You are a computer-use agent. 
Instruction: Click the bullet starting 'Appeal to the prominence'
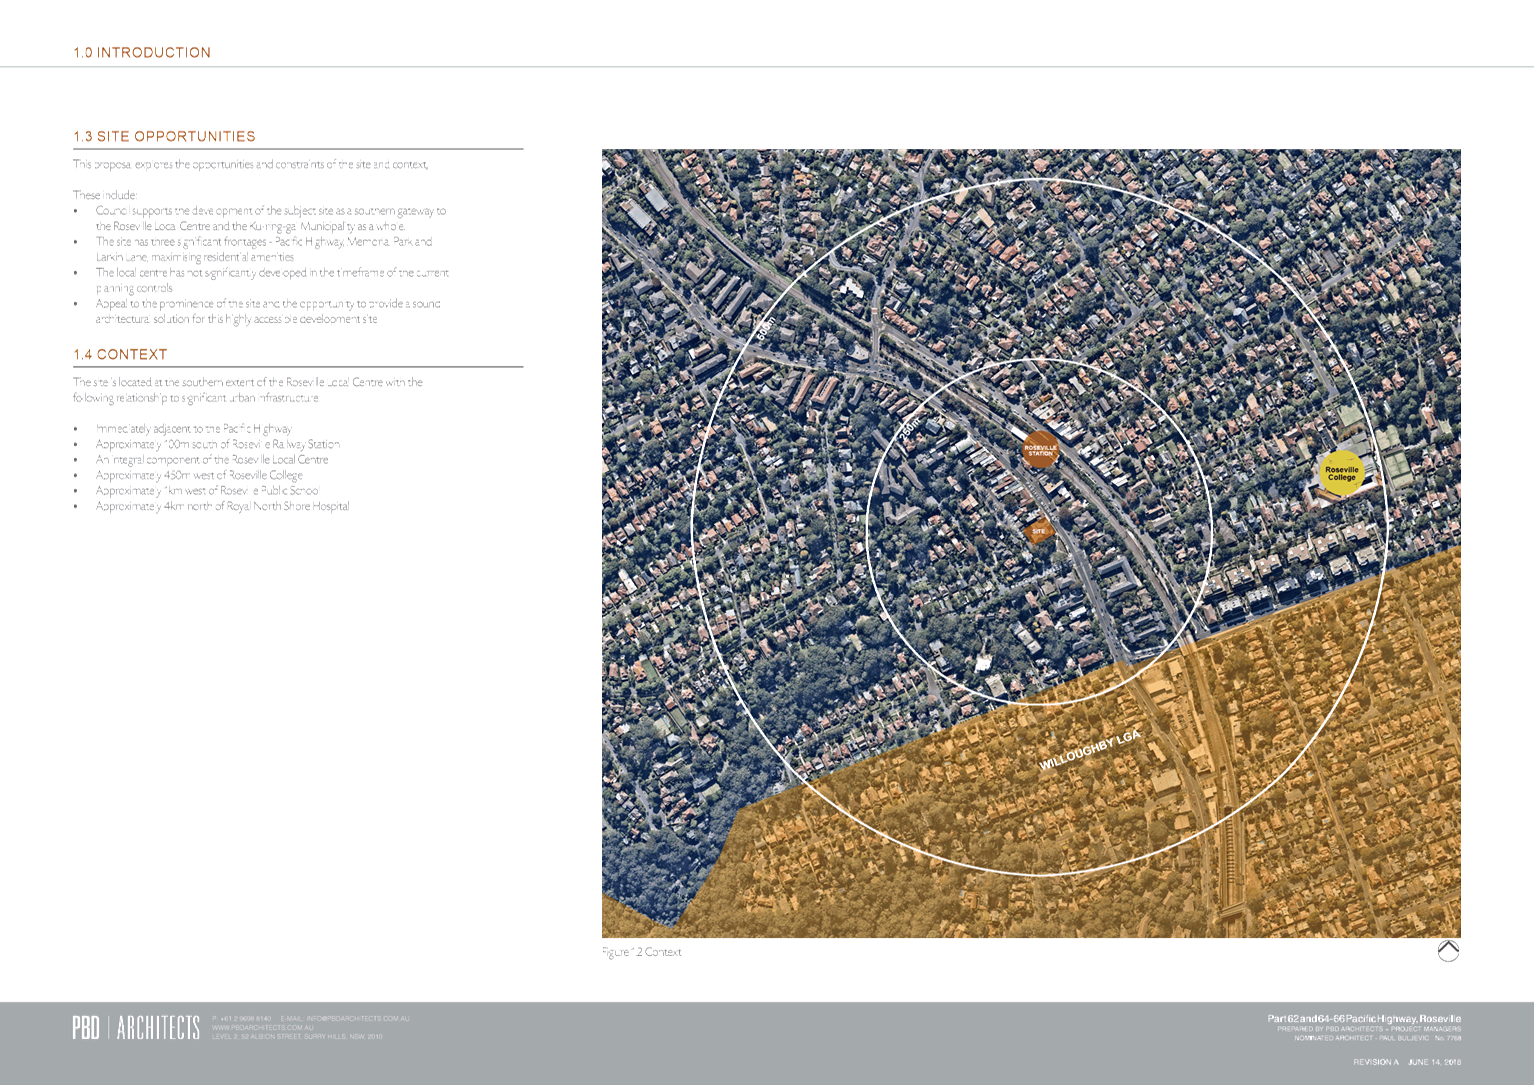tap(268, 311)
